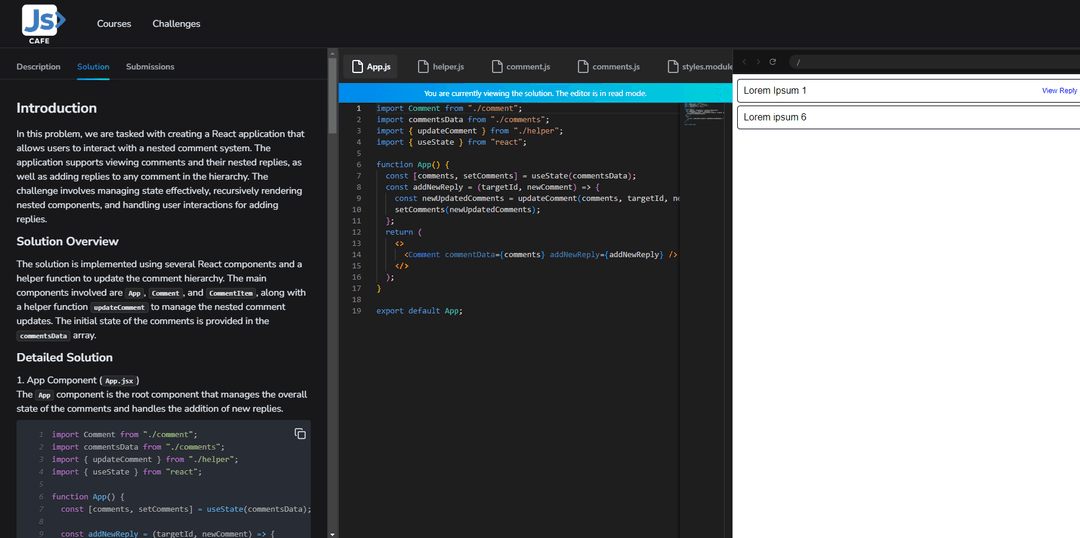The height and width of the screenshot is (538, 1080).
Task: Click the Introduction heading
Action: click(56, 108)
